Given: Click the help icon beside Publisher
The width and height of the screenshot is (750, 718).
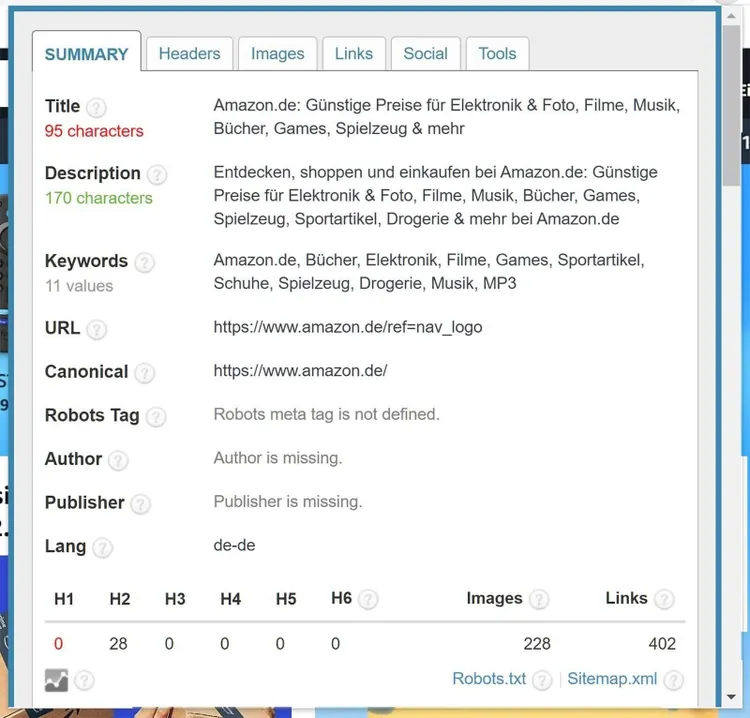Looking at the screenshot, I should 141,504.
